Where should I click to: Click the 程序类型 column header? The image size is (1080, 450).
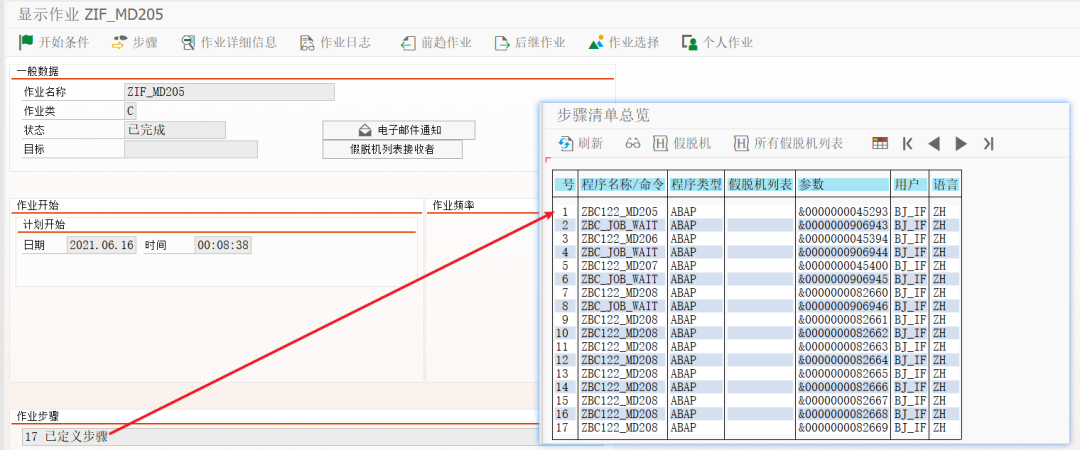696,185
